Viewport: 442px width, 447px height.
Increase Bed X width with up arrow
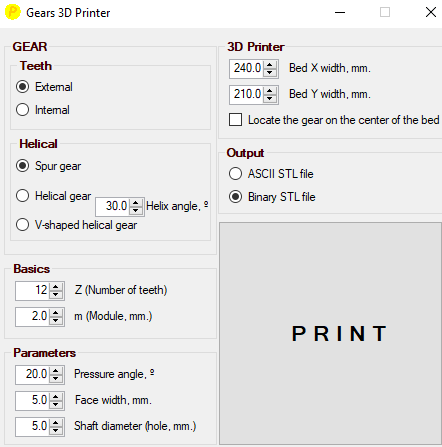pyautogui.click(x=270, y=65)
